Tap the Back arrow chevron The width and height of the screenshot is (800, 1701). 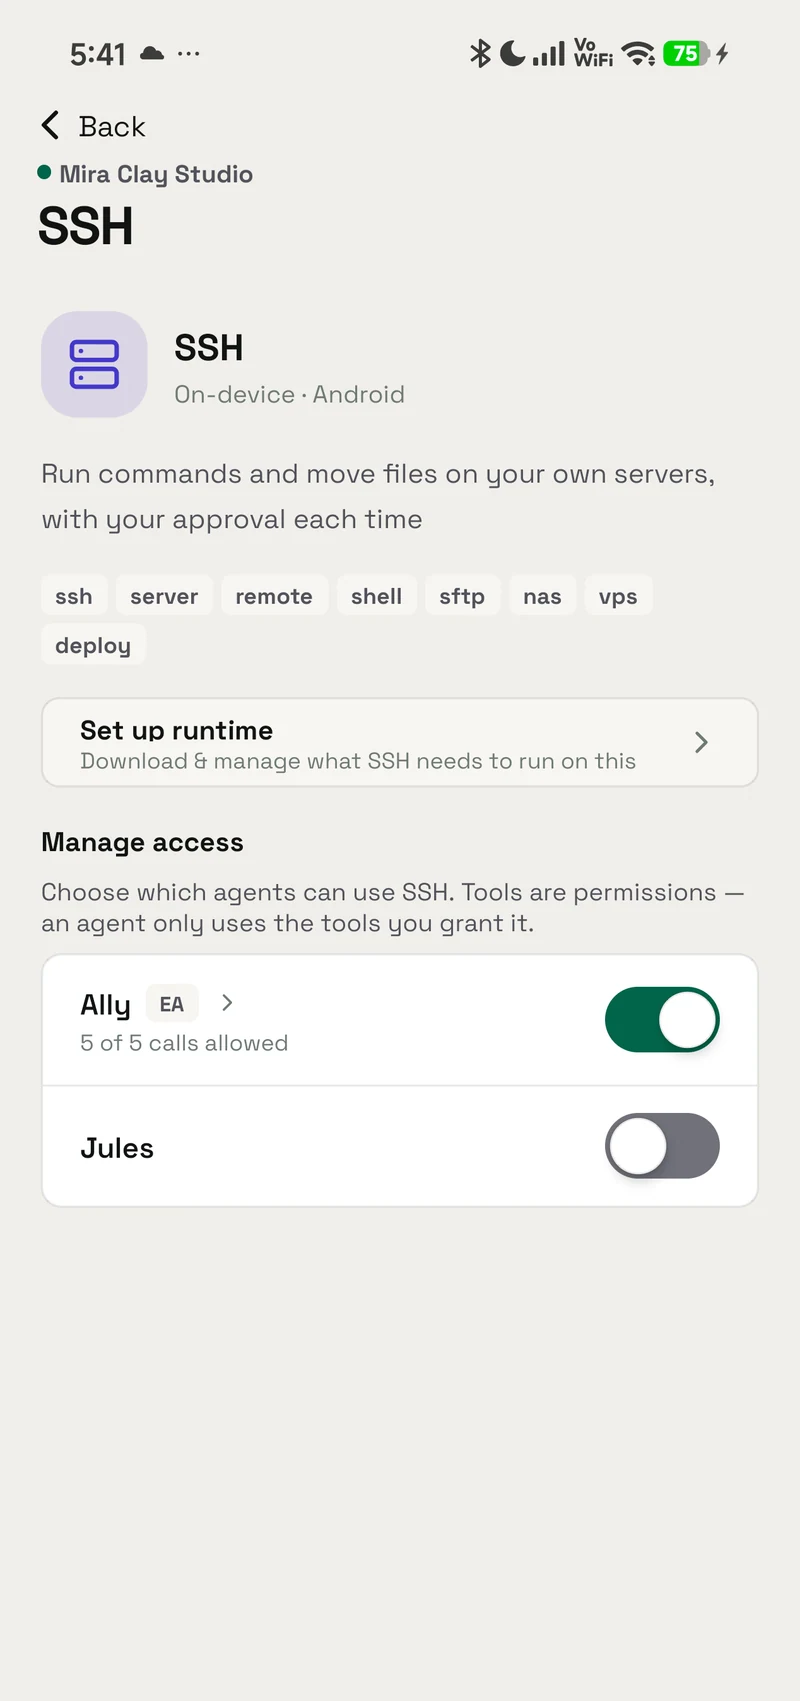pyautogui.click(x=50, y=125)
